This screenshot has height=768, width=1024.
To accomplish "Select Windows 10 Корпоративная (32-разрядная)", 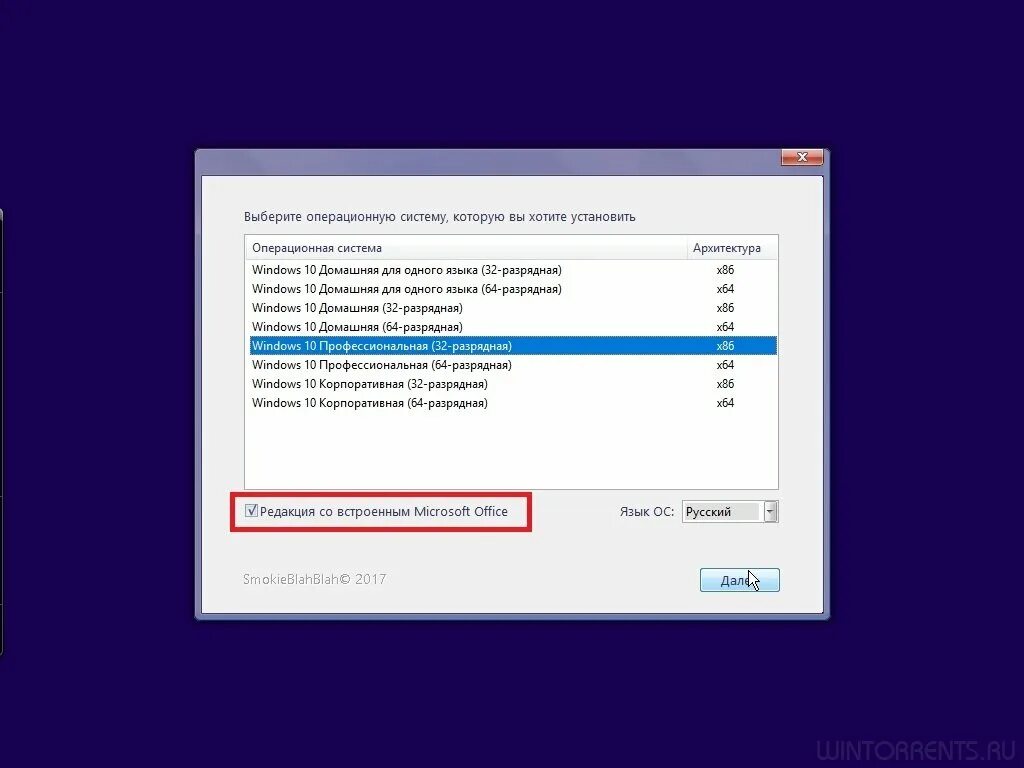I will 513,383.
